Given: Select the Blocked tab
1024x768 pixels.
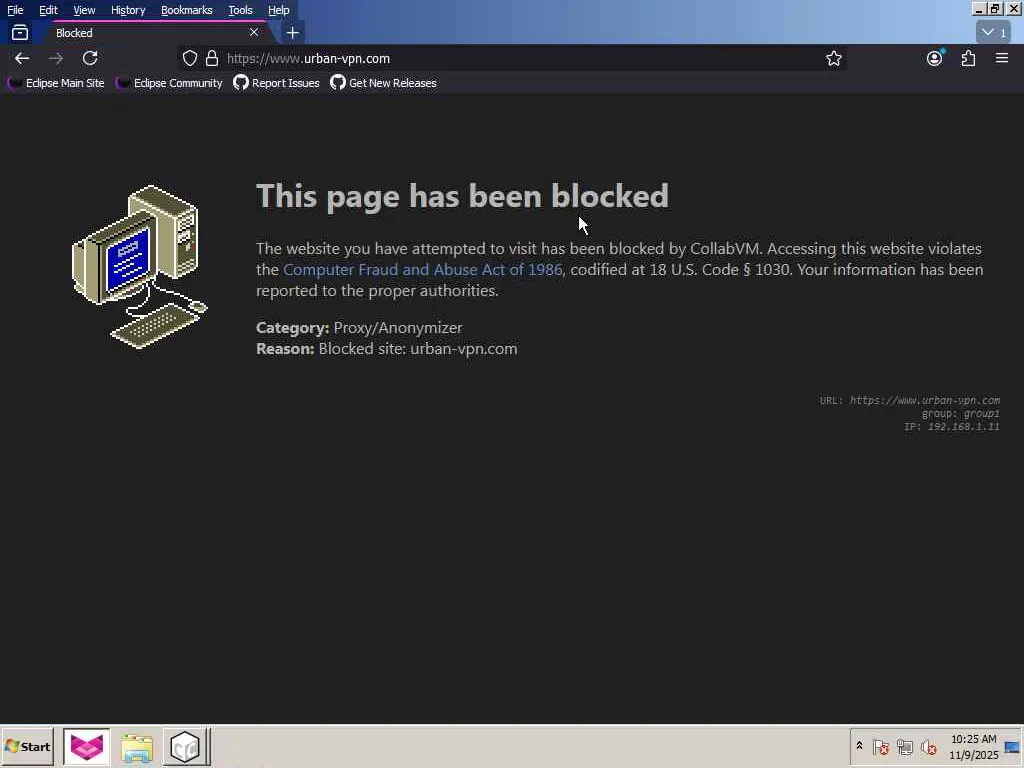Looking at the screenshot, I should [x=153, y=33].
